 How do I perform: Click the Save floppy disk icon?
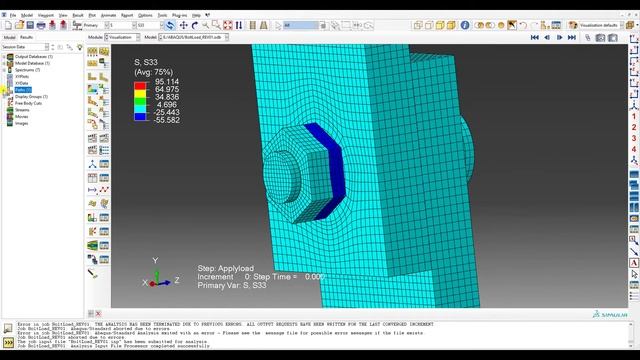tap(30, 25)
